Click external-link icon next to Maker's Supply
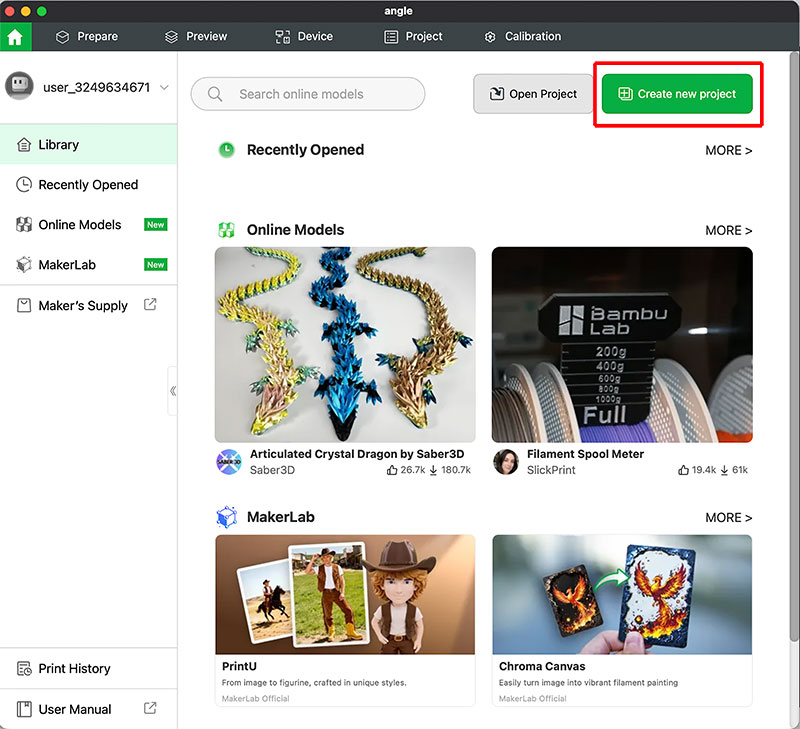This screenshot has width=800, height=729. [x=150, y=305]
